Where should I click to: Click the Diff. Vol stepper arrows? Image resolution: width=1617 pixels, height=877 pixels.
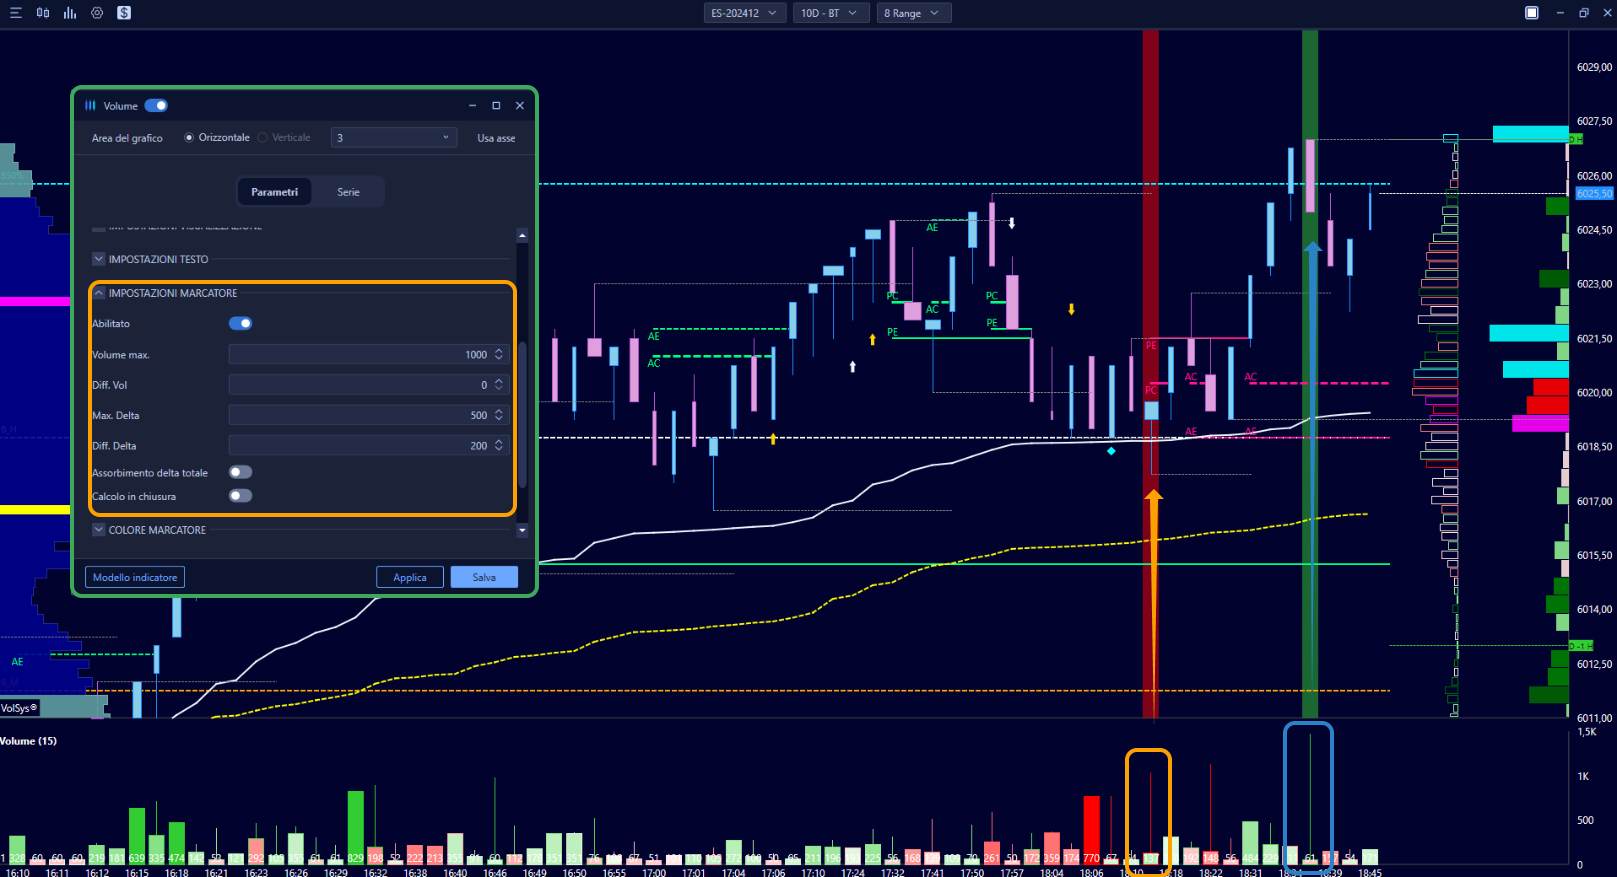[x=499, y=385]
